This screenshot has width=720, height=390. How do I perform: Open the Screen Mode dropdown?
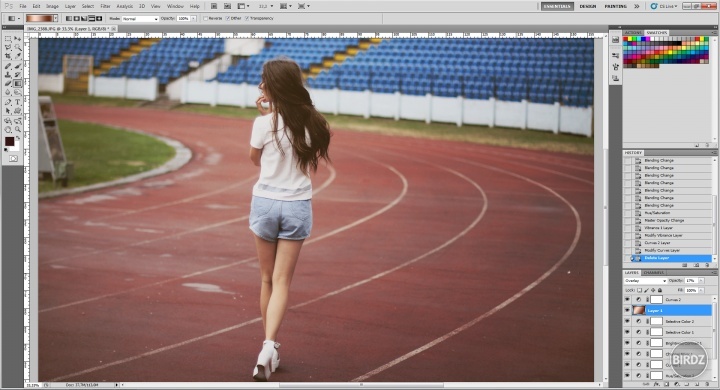click(x=304, y=6)
